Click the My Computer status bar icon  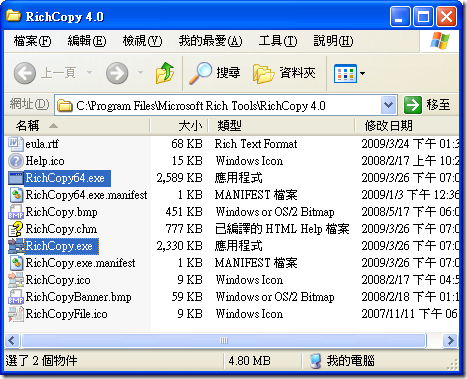pos(316,361)
